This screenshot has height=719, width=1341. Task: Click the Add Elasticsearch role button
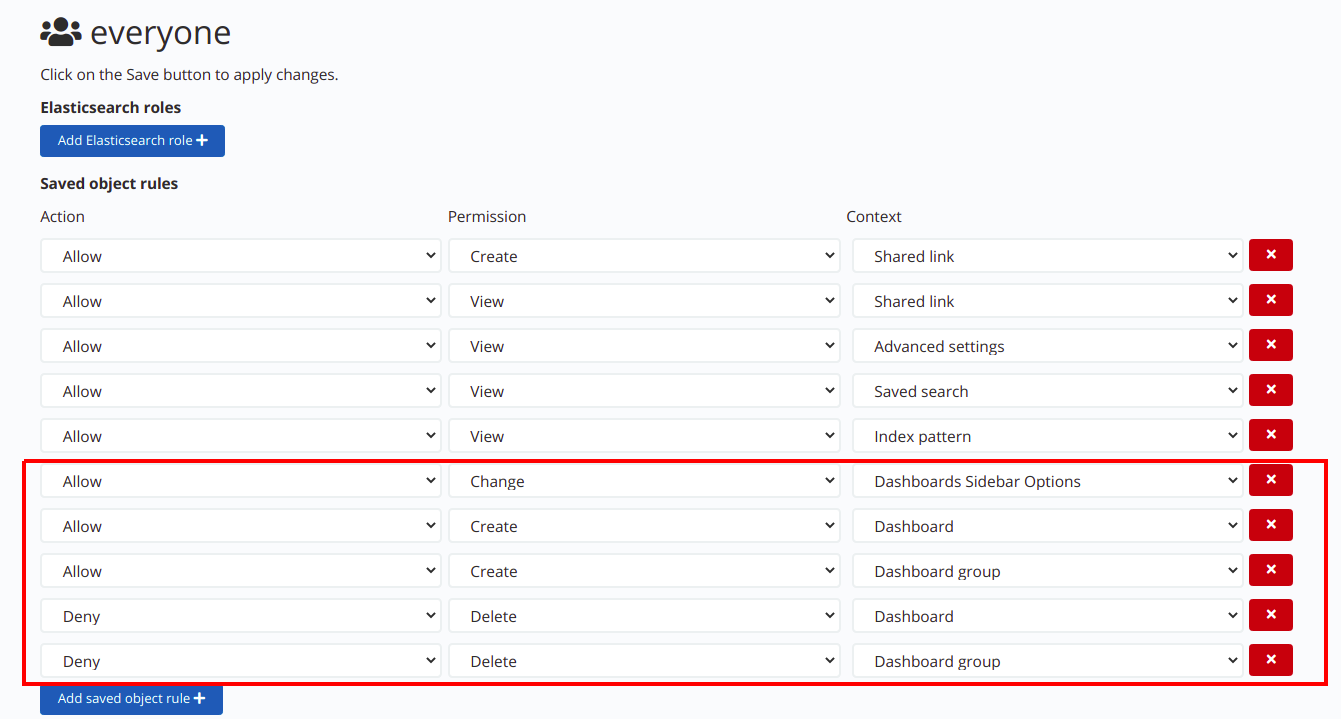[132, 140]
